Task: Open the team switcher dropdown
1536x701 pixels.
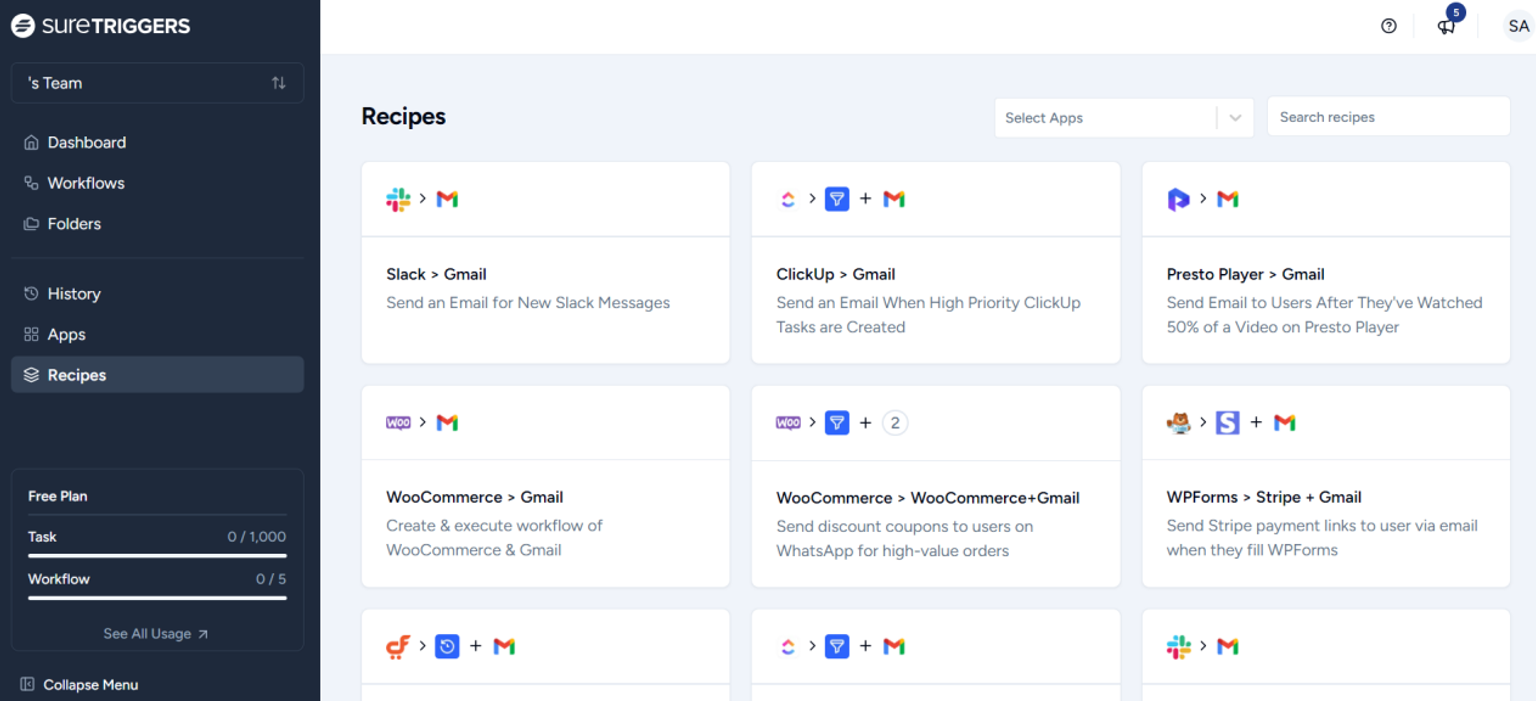Action: click(157, 83)
